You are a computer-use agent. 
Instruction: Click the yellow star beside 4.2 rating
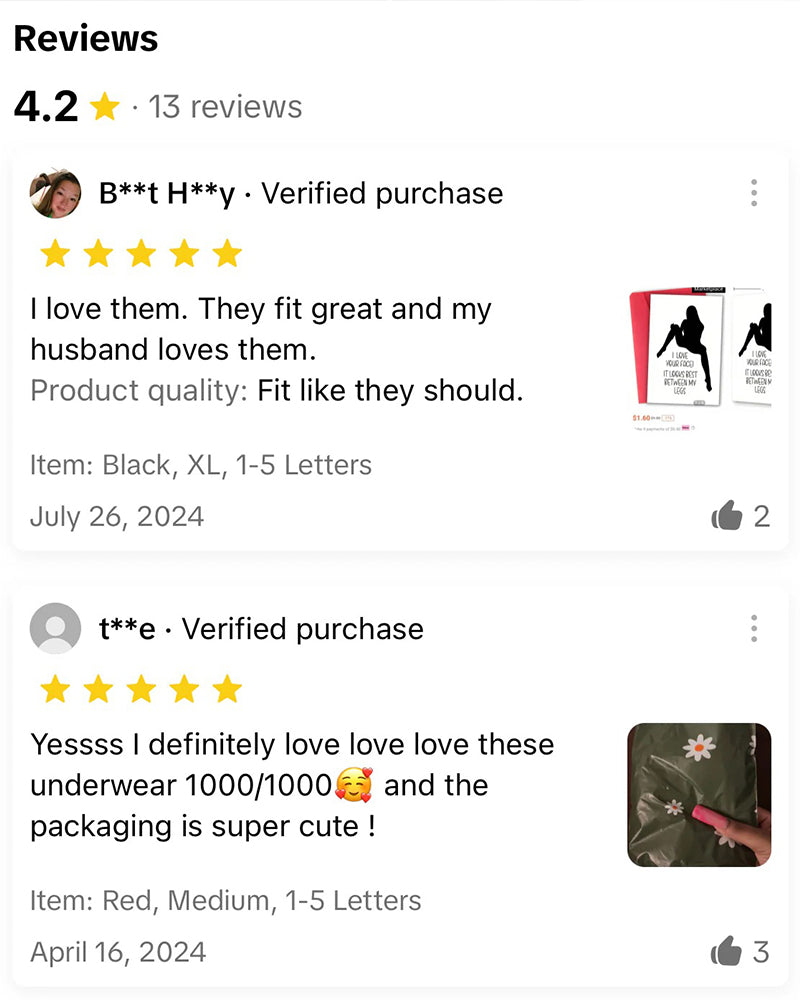(105, 107)
